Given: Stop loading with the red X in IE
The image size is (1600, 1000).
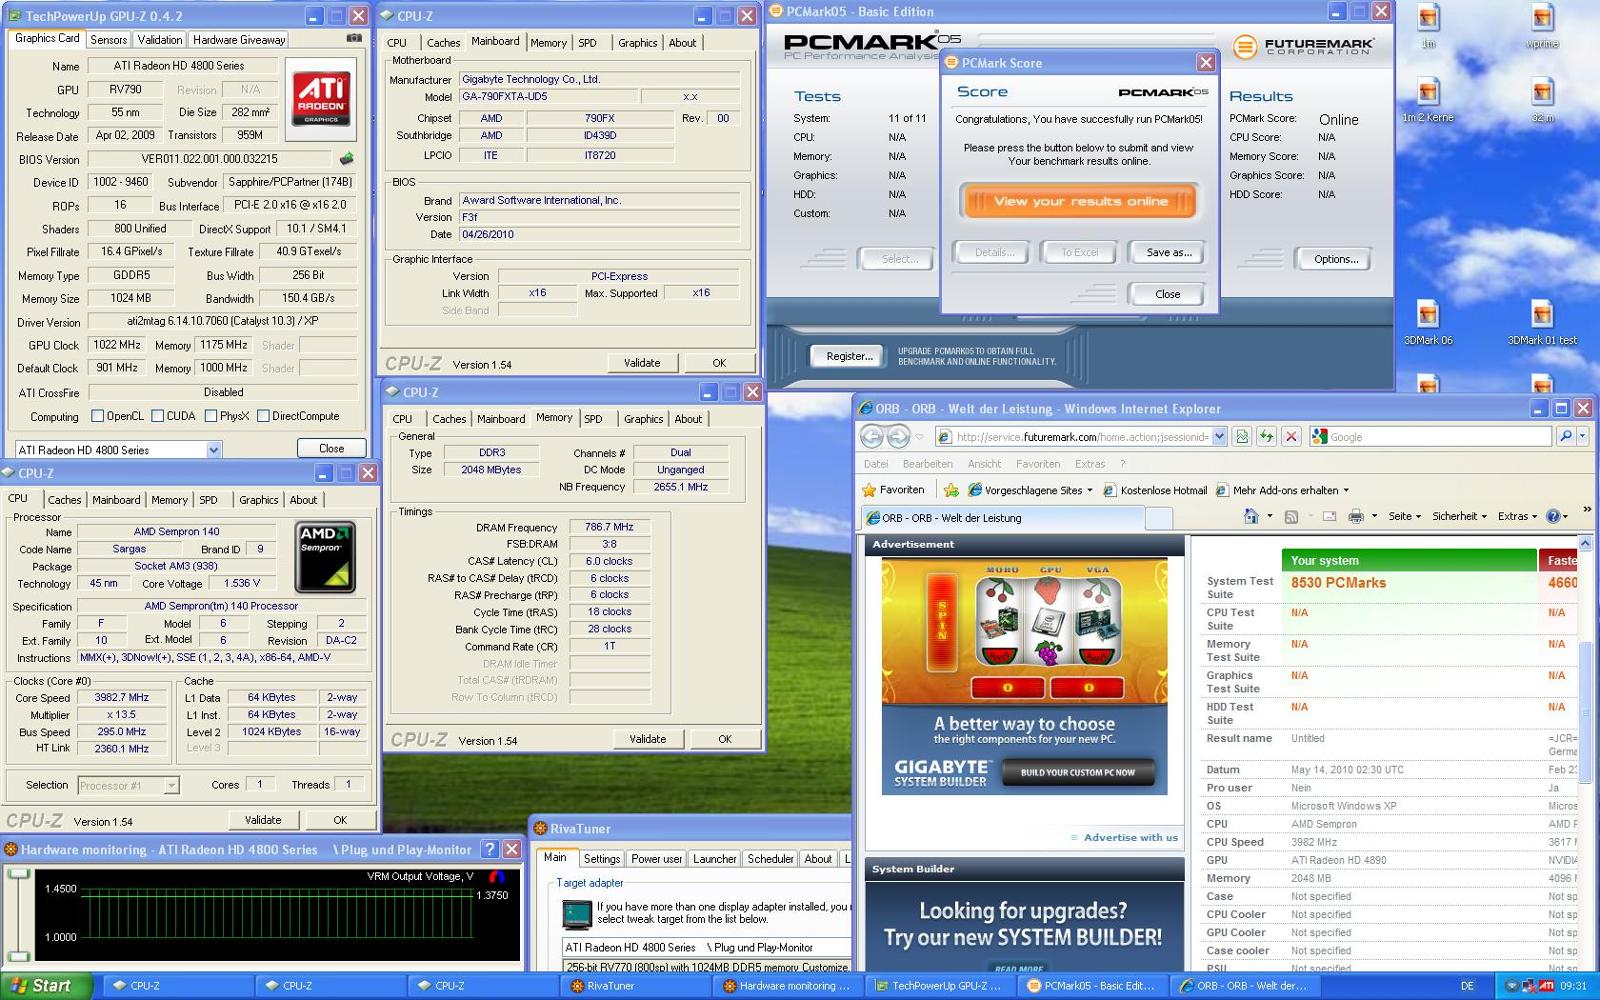Looking at the screenshot, I should coord(1291,436).
